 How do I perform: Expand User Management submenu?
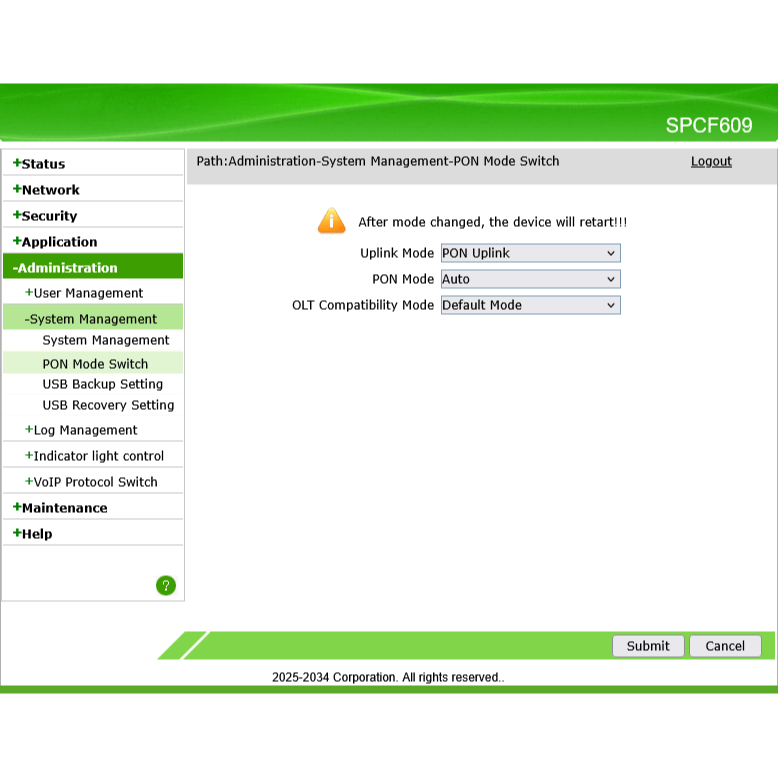(88, 293)
